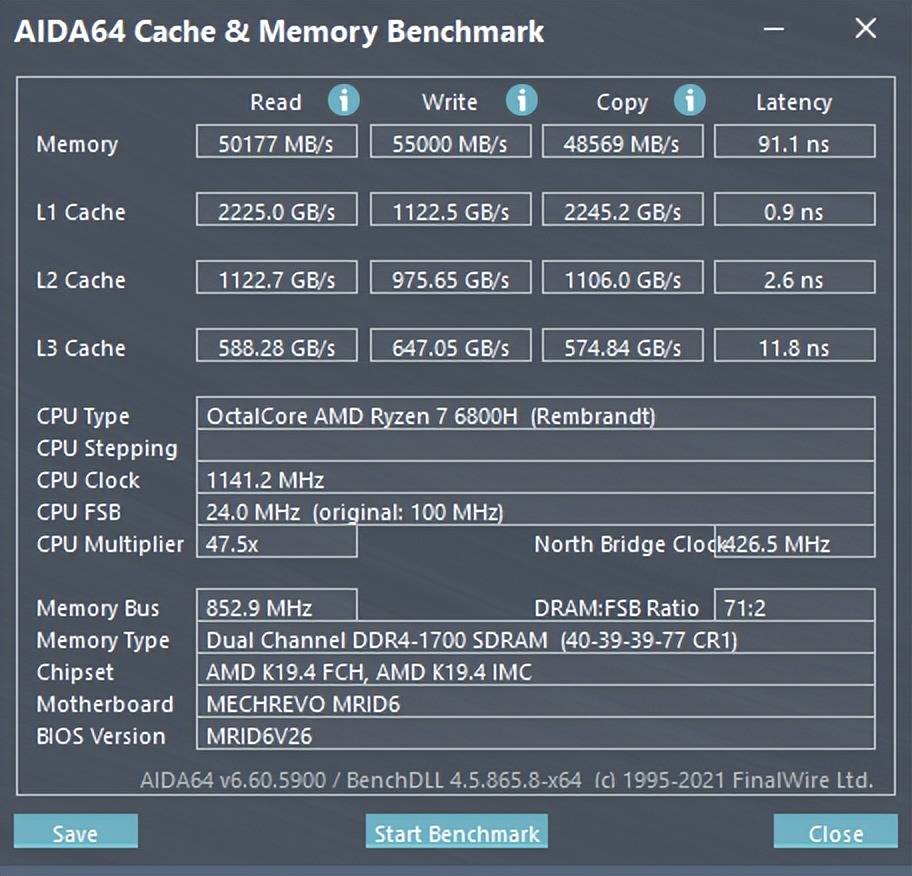Click the Save button
The image size is (912, 876).
pyautogui.click(x=74, y=831)
